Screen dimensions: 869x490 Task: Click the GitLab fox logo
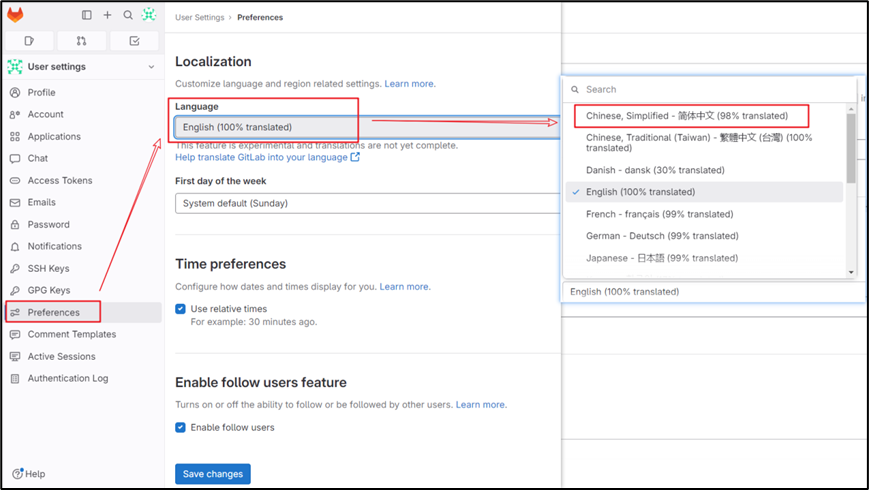click(15, 15)
